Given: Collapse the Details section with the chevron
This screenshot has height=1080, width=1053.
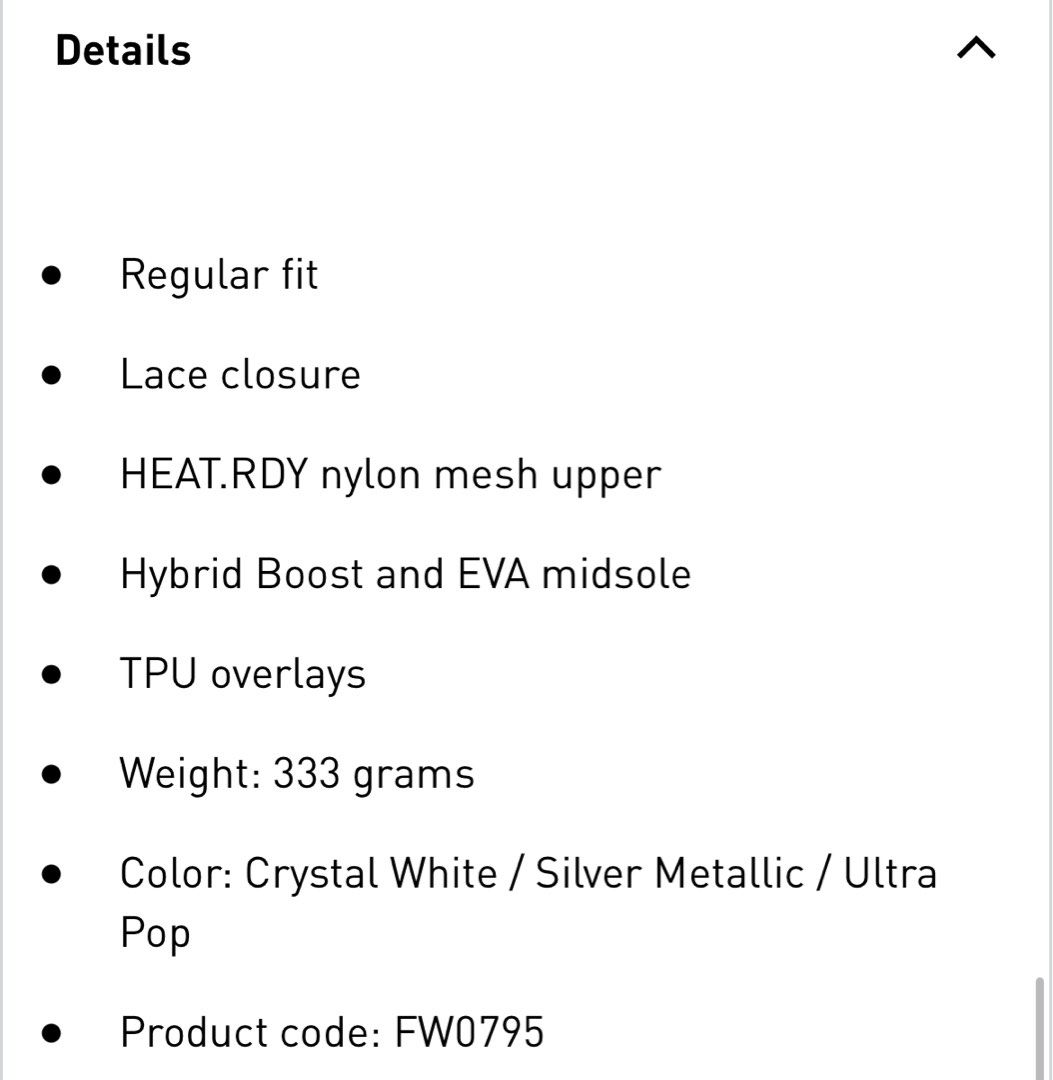Looking at the screenshot, I should point(976,48).
